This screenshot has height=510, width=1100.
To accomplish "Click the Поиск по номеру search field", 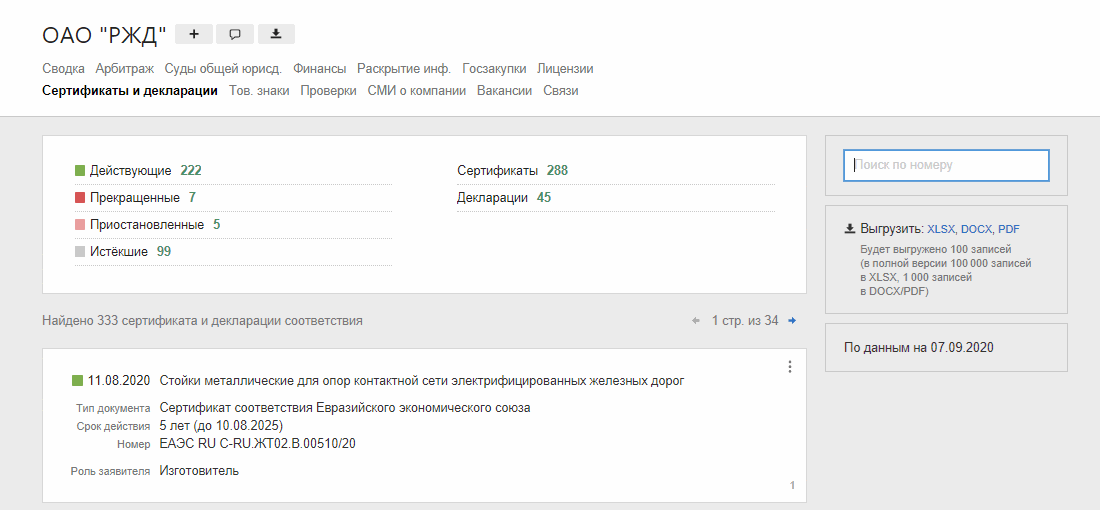I will [946, 165].
